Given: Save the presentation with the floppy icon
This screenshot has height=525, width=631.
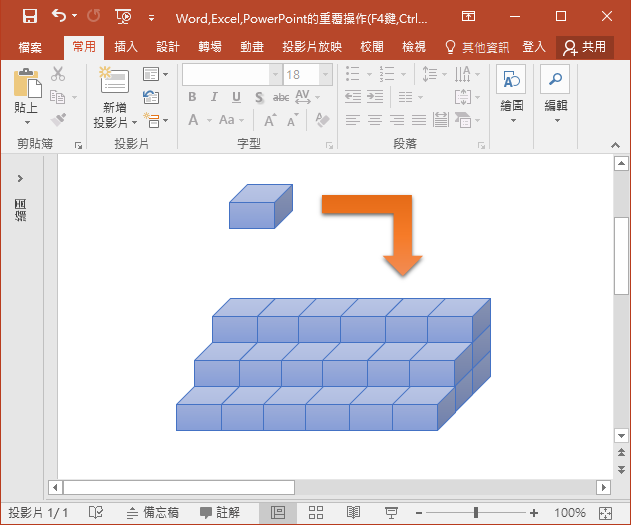Looking at the screenshot, I should click(x=30, y=16).
